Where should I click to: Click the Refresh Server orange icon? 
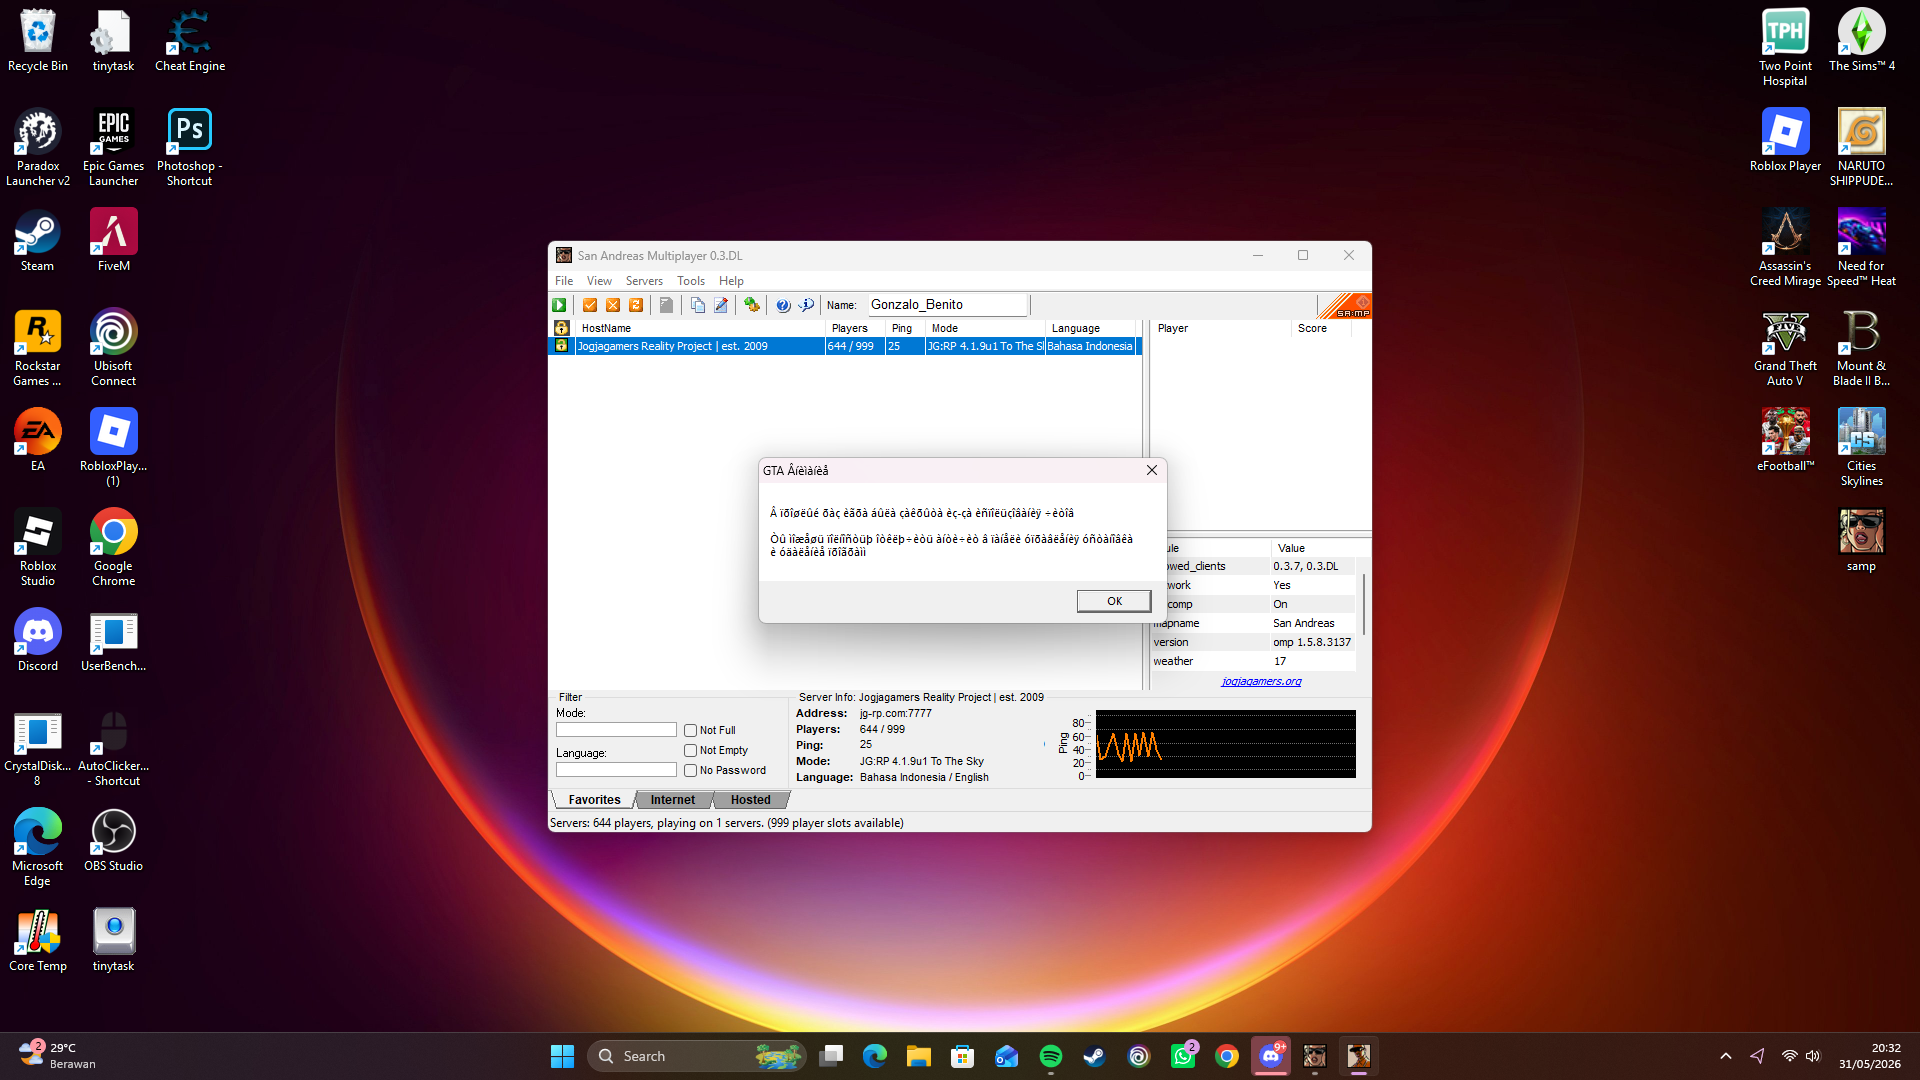[x=636, y=305]
